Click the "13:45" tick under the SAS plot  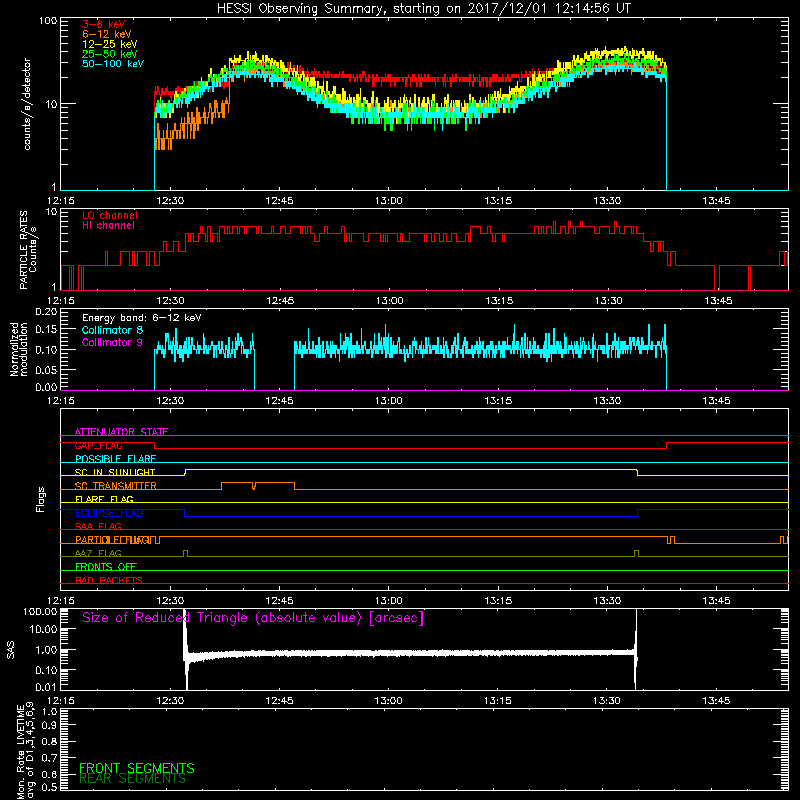pyautogui.click(x=716, y=701)
